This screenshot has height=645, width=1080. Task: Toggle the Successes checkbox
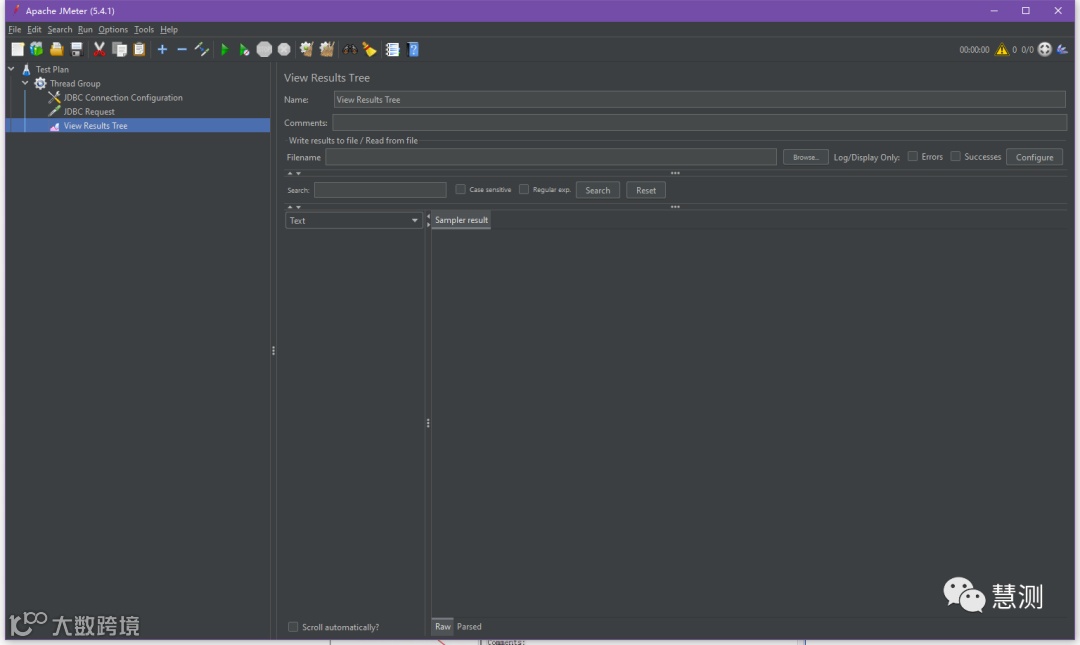(955, 156)
